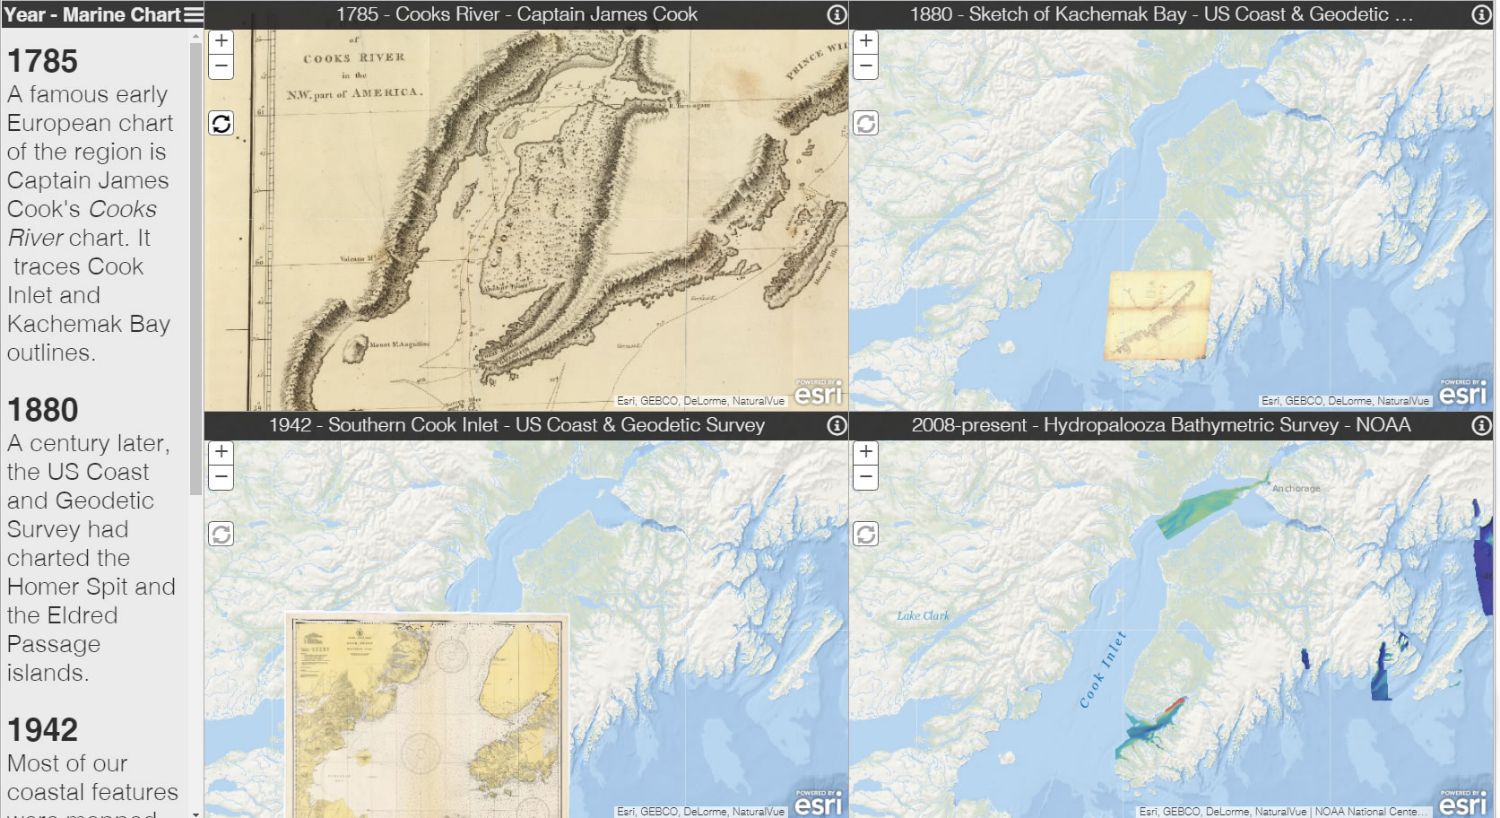Click the Esri, GEBCO attribution on 1942 map

pos(701,811)
